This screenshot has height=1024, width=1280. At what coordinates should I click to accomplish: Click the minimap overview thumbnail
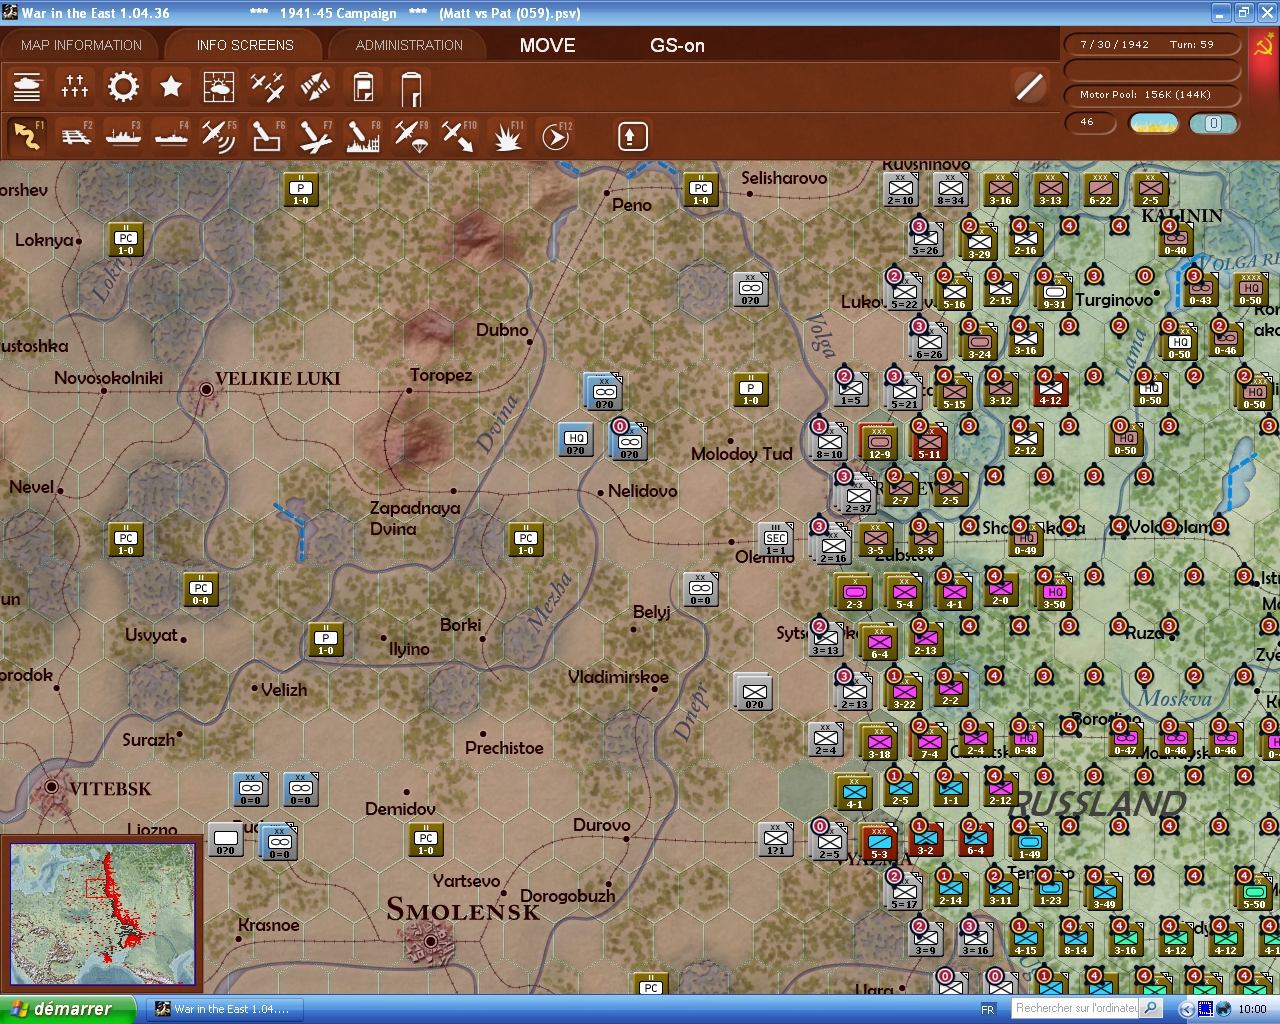103,913
